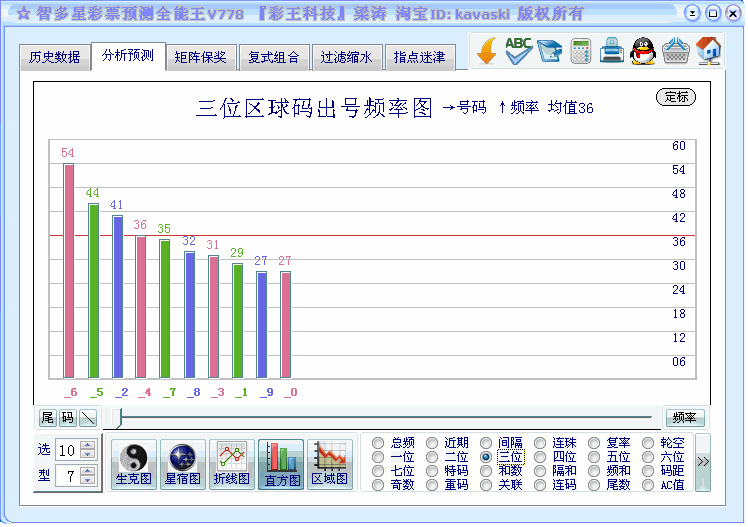The width and height of the screenshot is (748, 527).
Task: Click the 频率 button
Action: click(685, 418)
